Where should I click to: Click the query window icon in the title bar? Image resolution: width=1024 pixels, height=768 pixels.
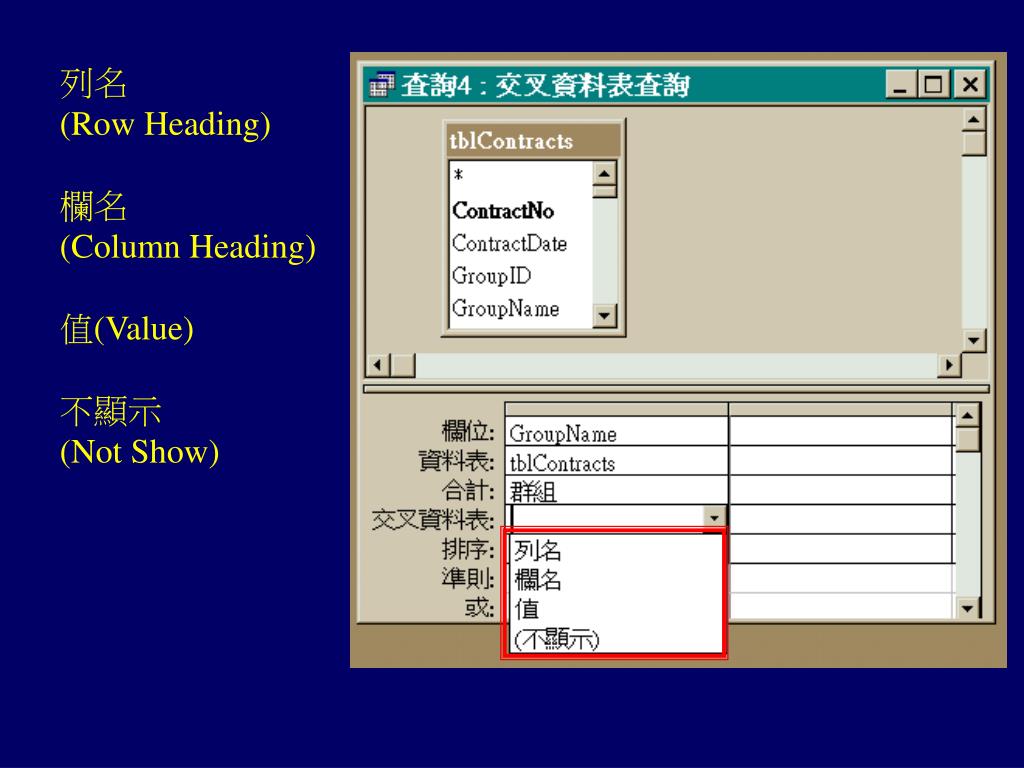click(x=381, y=85)
